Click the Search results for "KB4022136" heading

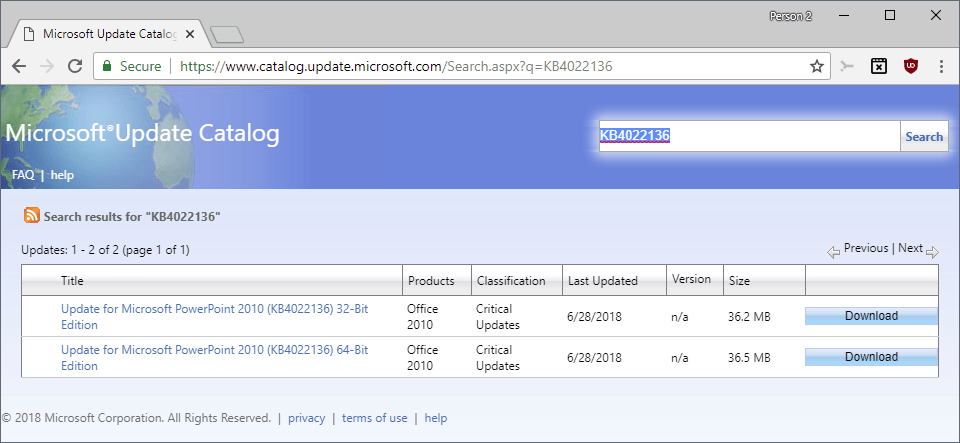(x=132, y=216)
